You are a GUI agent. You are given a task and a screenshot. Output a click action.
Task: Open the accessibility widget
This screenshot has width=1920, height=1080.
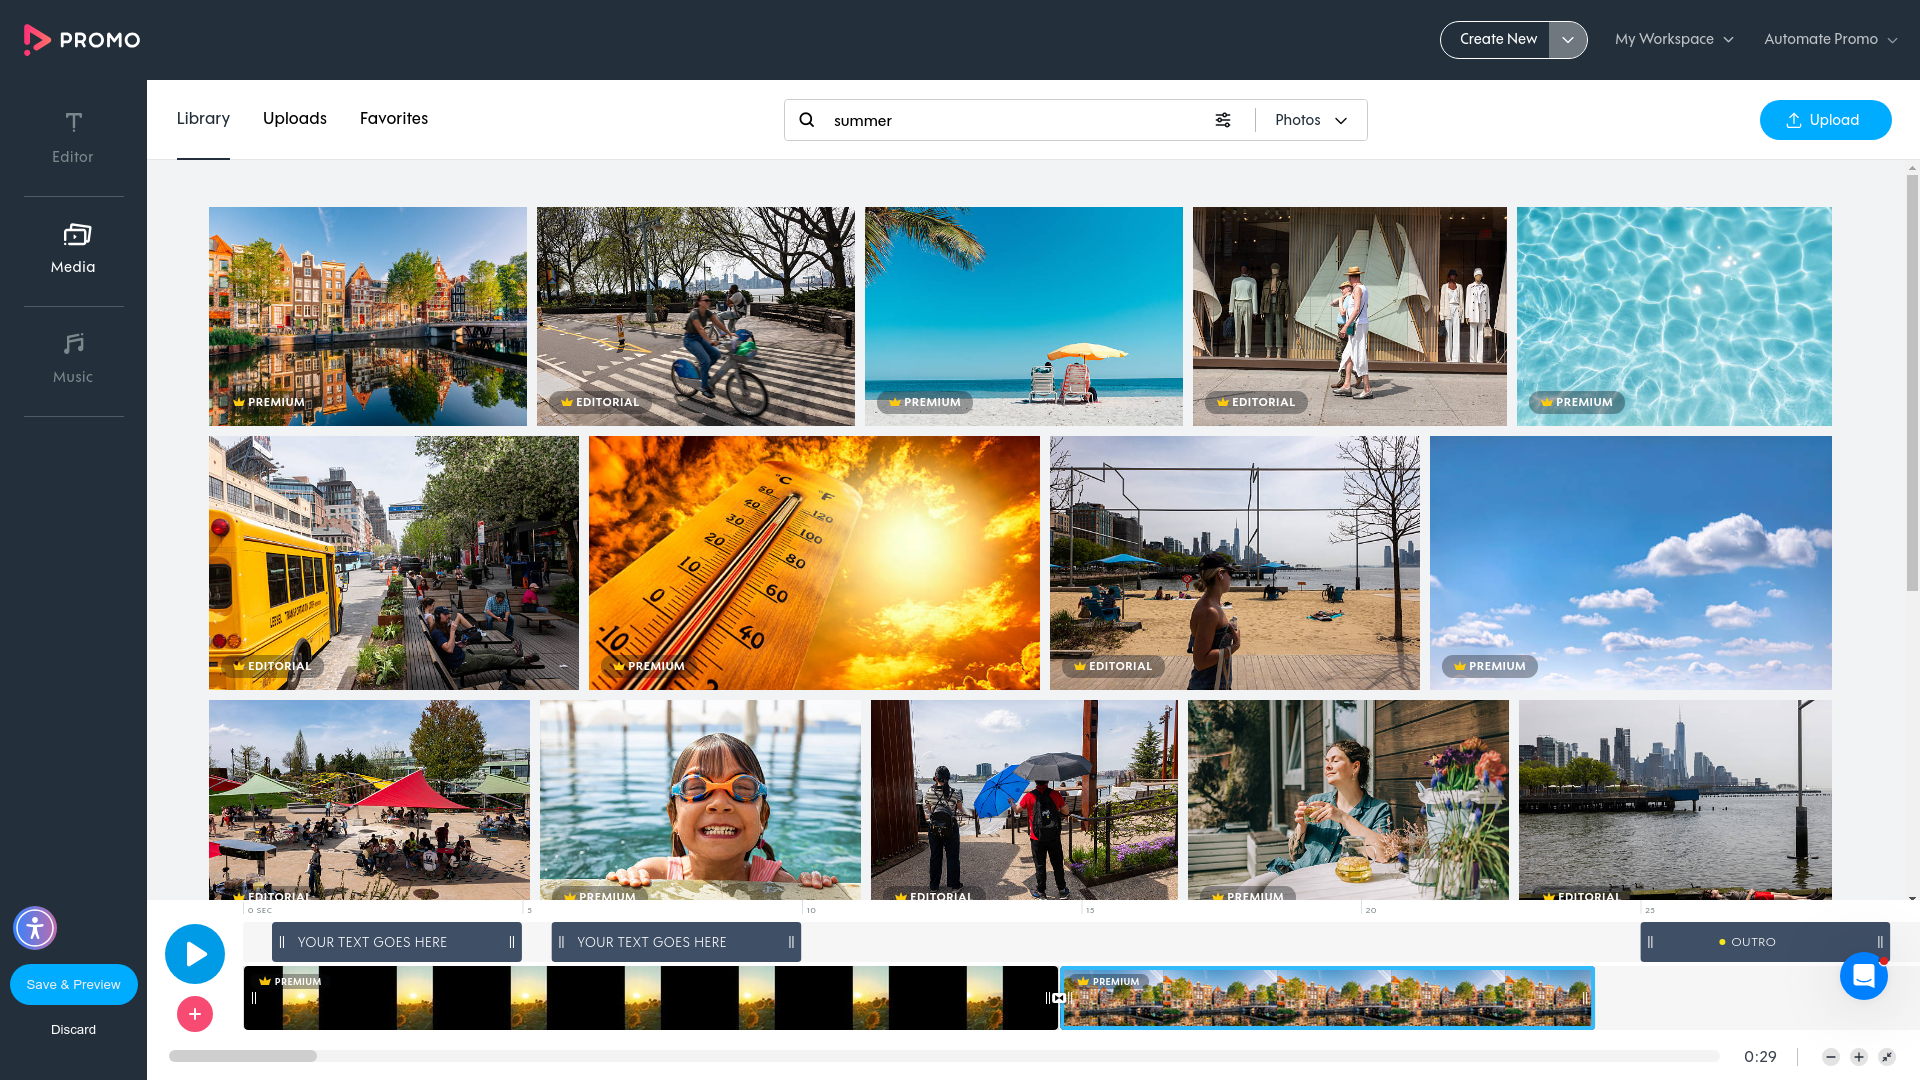click(x=35, y=928)
